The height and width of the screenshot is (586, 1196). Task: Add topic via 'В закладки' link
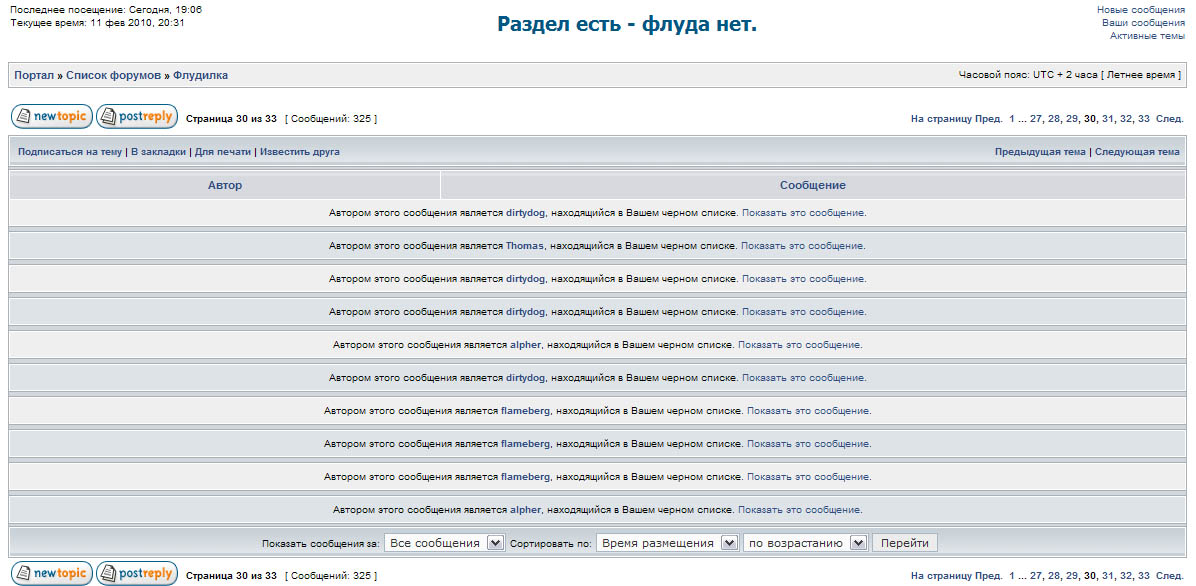(x=158, y=152)
